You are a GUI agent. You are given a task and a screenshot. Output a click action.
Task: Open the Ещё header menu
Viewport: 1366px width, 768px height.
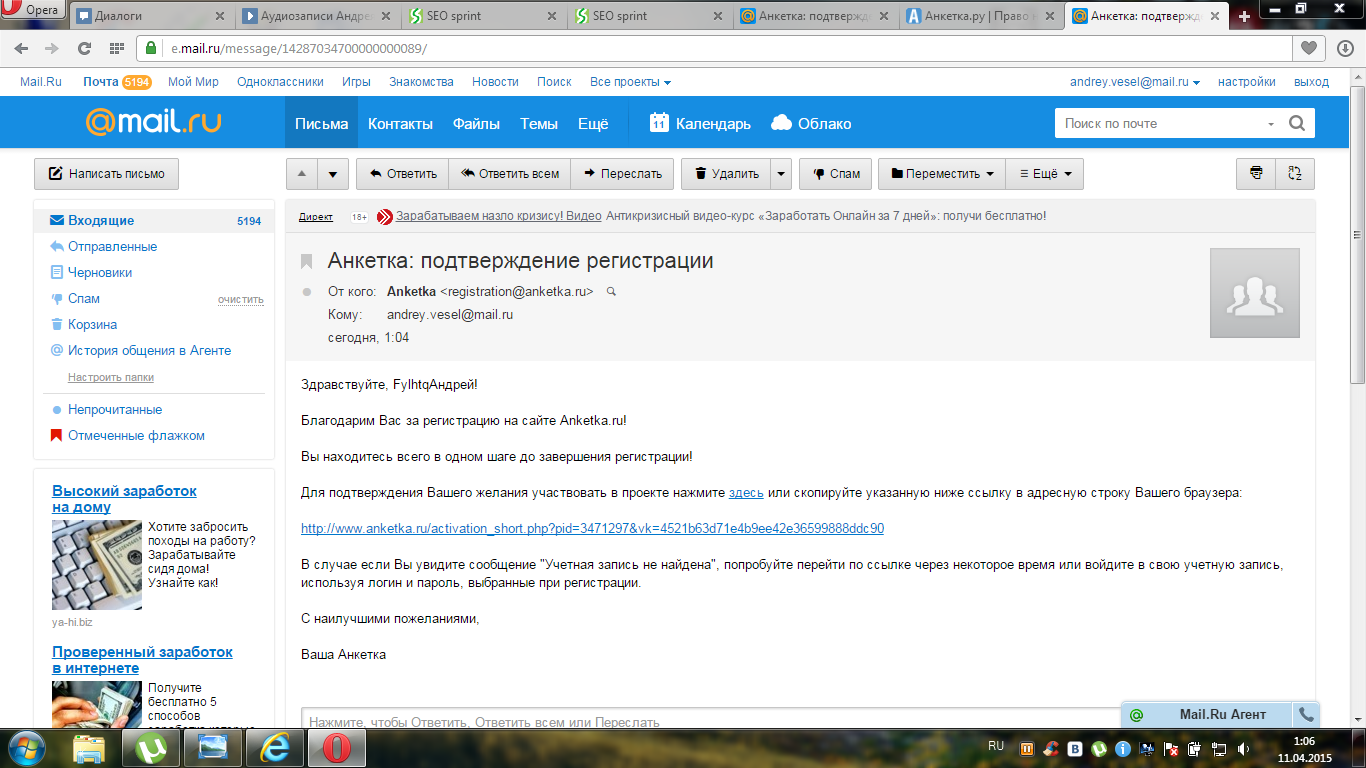tap(593, 124)
